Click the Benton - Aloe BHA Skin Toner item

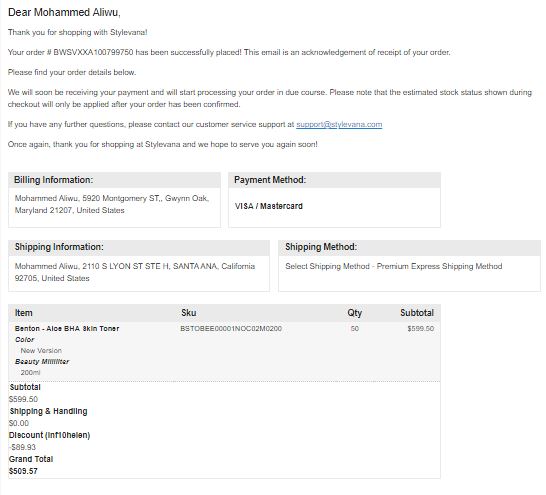click(67, 329)
